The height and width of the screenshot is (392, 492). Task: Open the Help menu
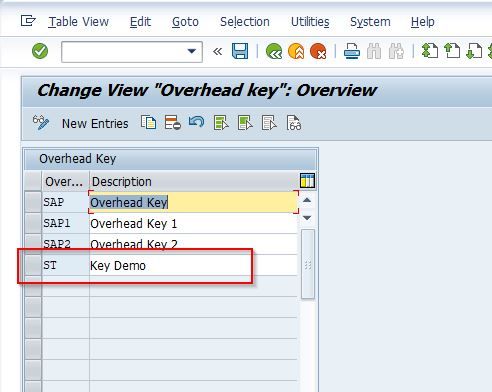click(x=423, y=22)
